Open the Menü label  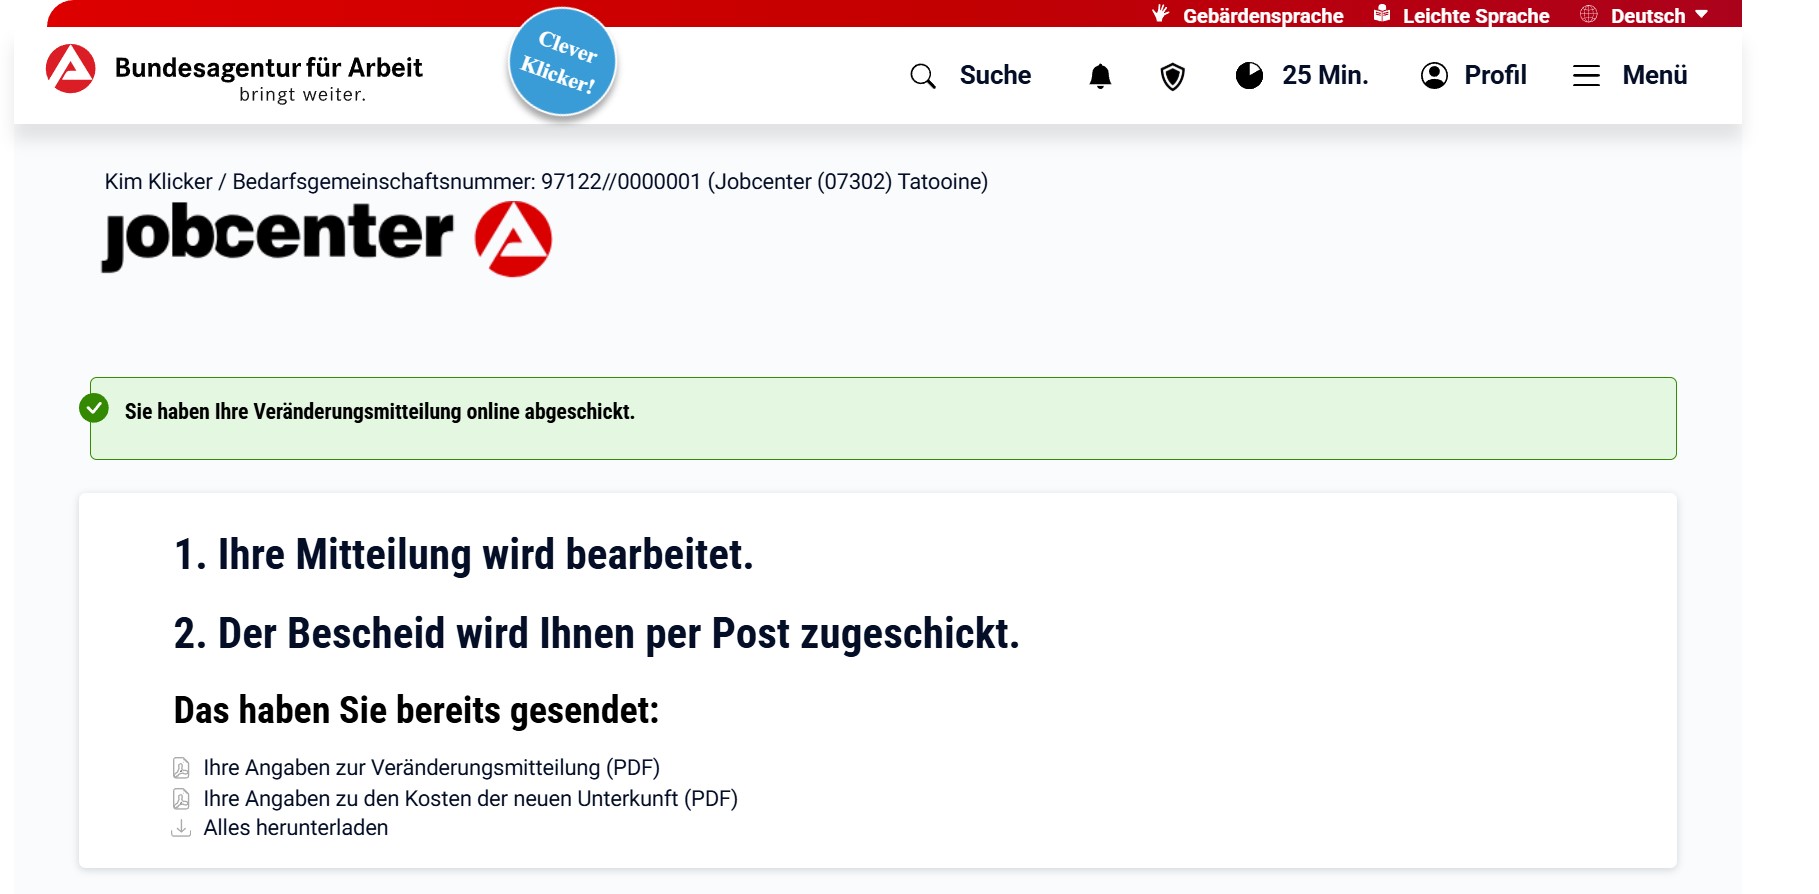[1654, 76]
